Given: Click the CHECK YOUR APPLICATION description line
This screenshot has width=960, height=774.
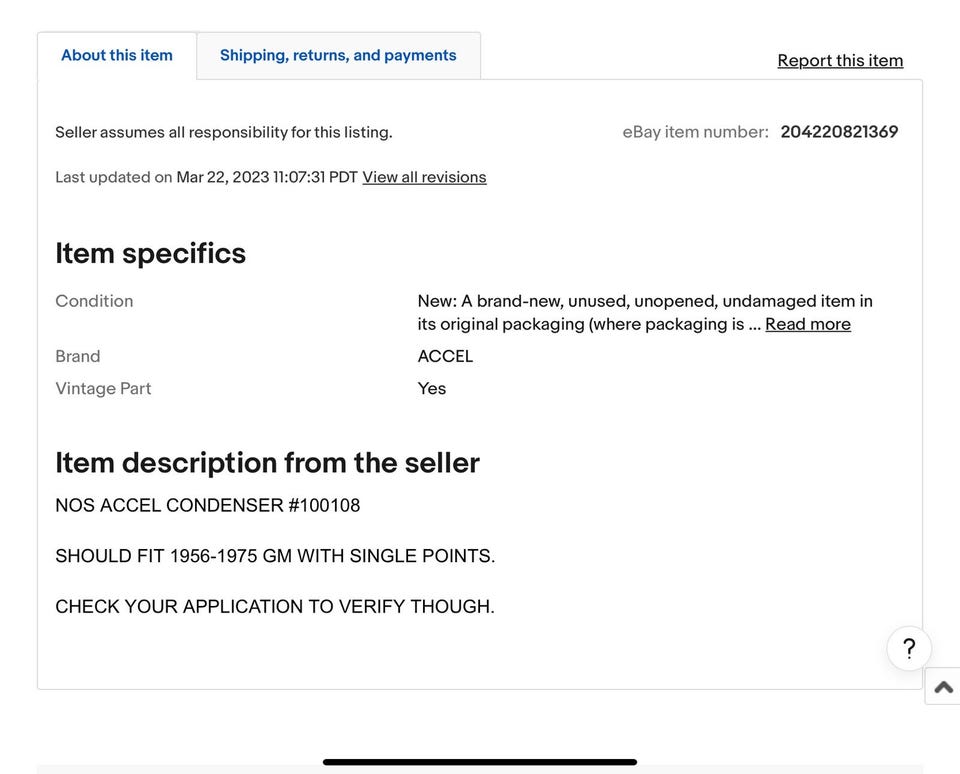Looking at the screenshot, I should tap(275, 607).
